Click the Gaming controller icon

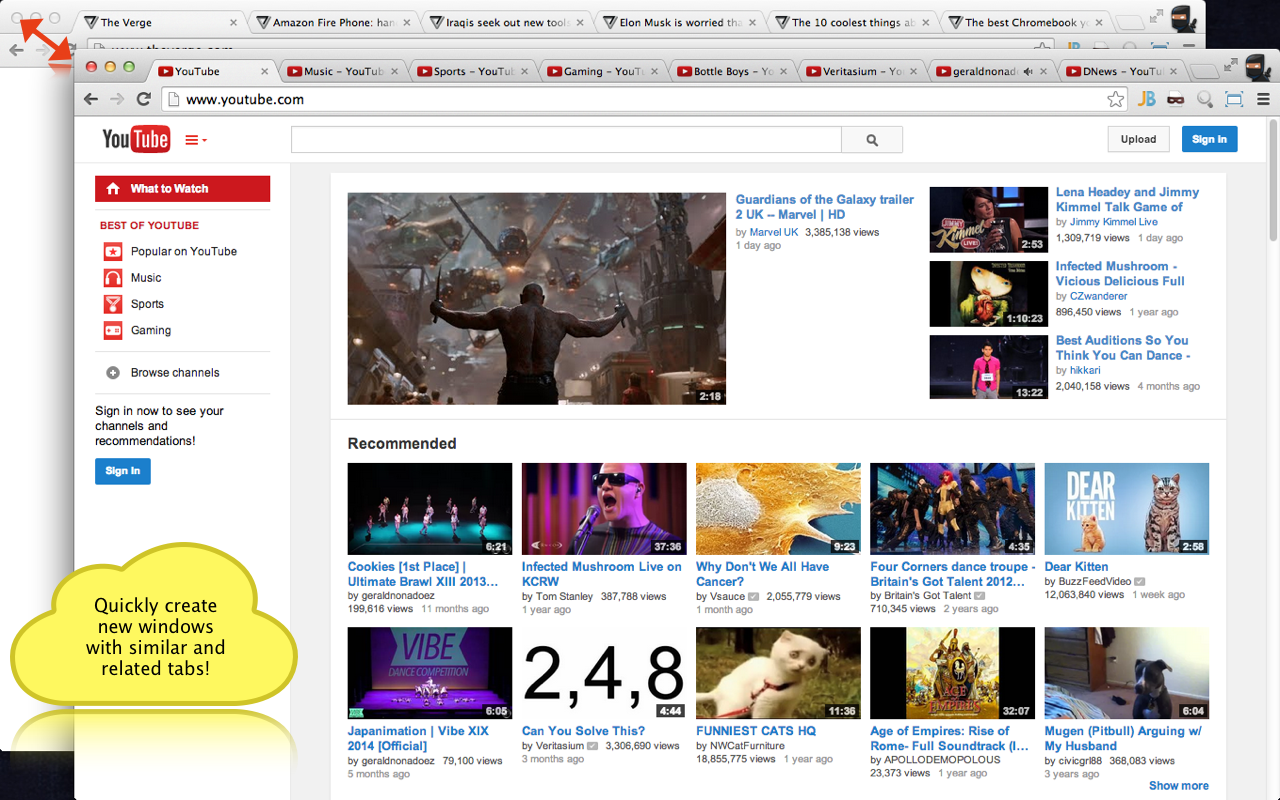(113, 330)
